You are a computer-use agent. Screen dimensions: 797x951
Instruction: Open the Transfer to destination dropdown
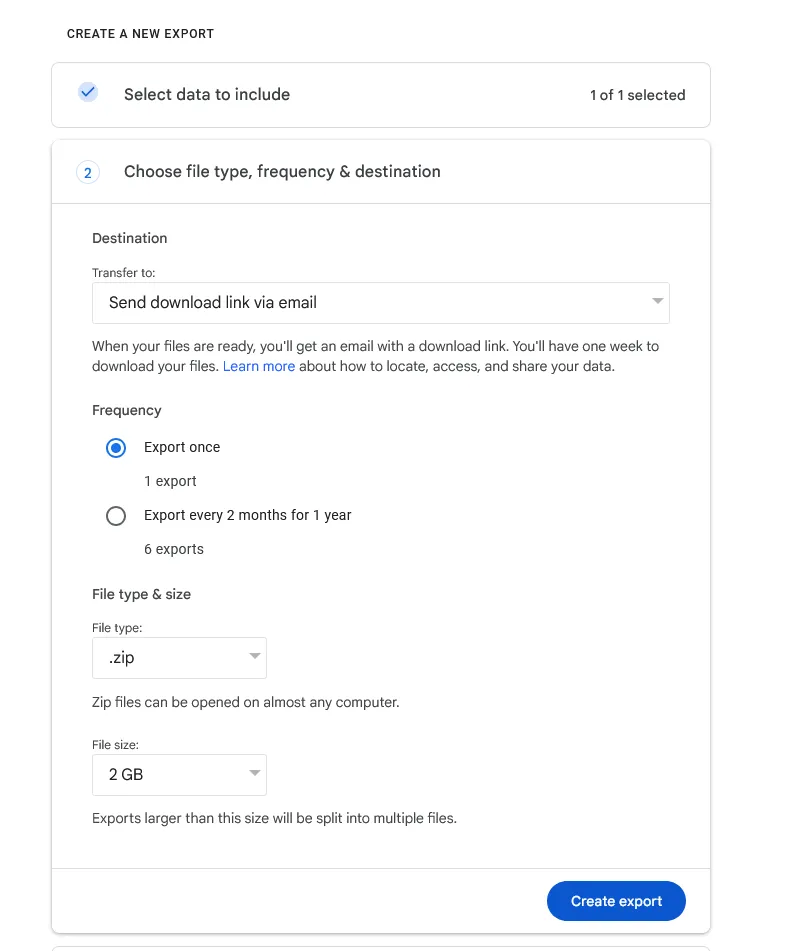point(380,302)
